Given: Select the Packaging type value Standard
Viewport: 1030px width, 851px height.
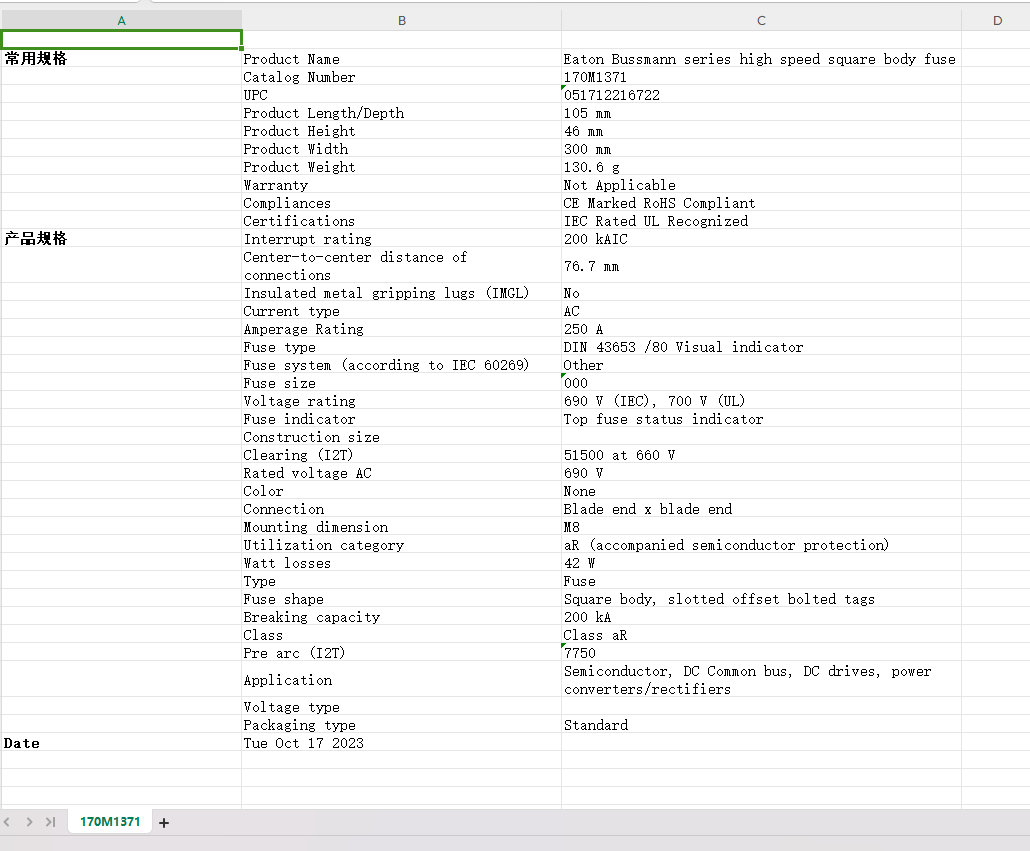Looking at the screenshot, I should click(761, 724).
